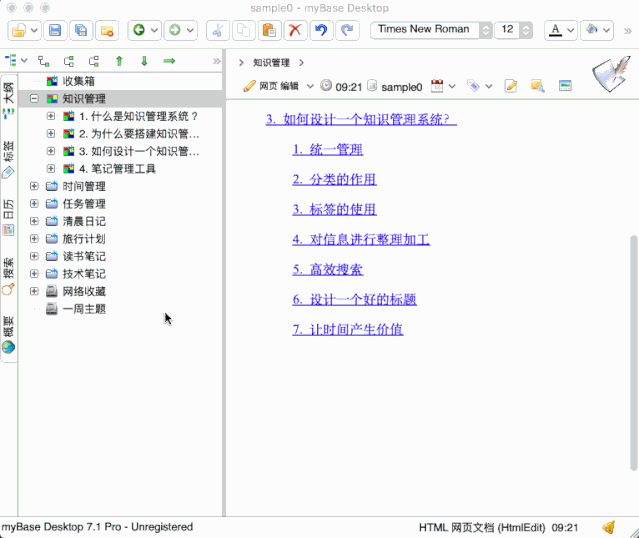
Task: Click the tag label icon in the info bar
Action: click(473, 86)
